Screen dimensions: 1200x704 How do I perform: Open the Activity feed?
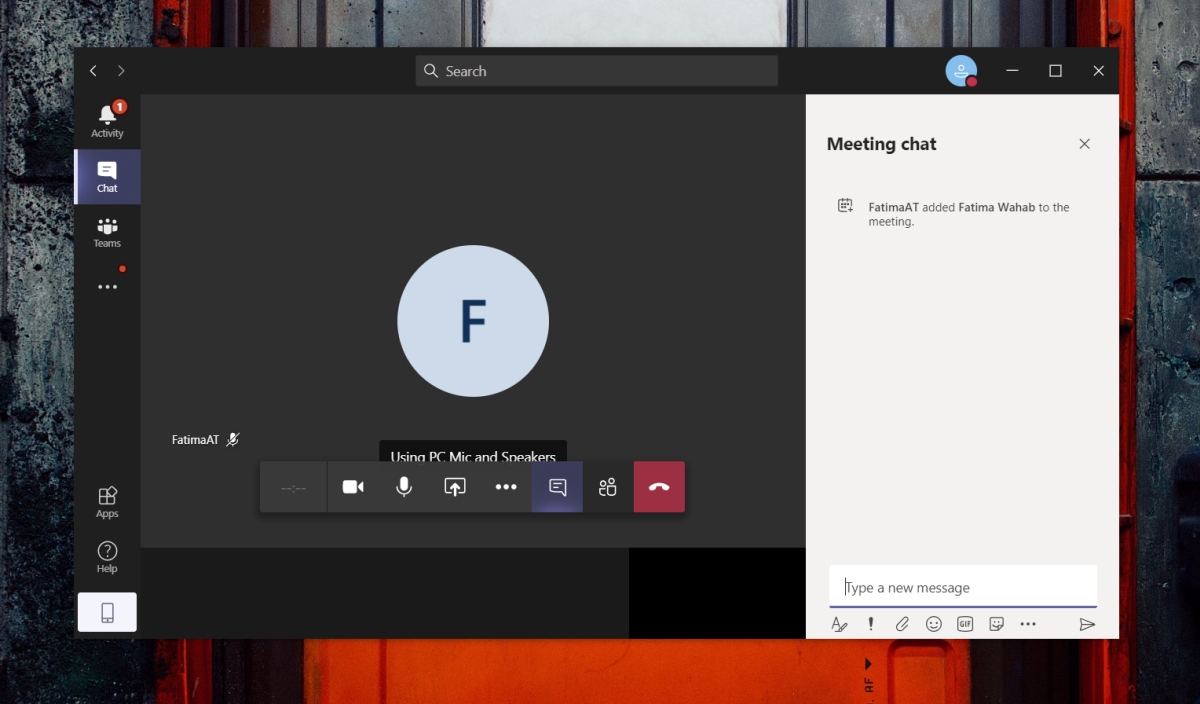(107, 121)
